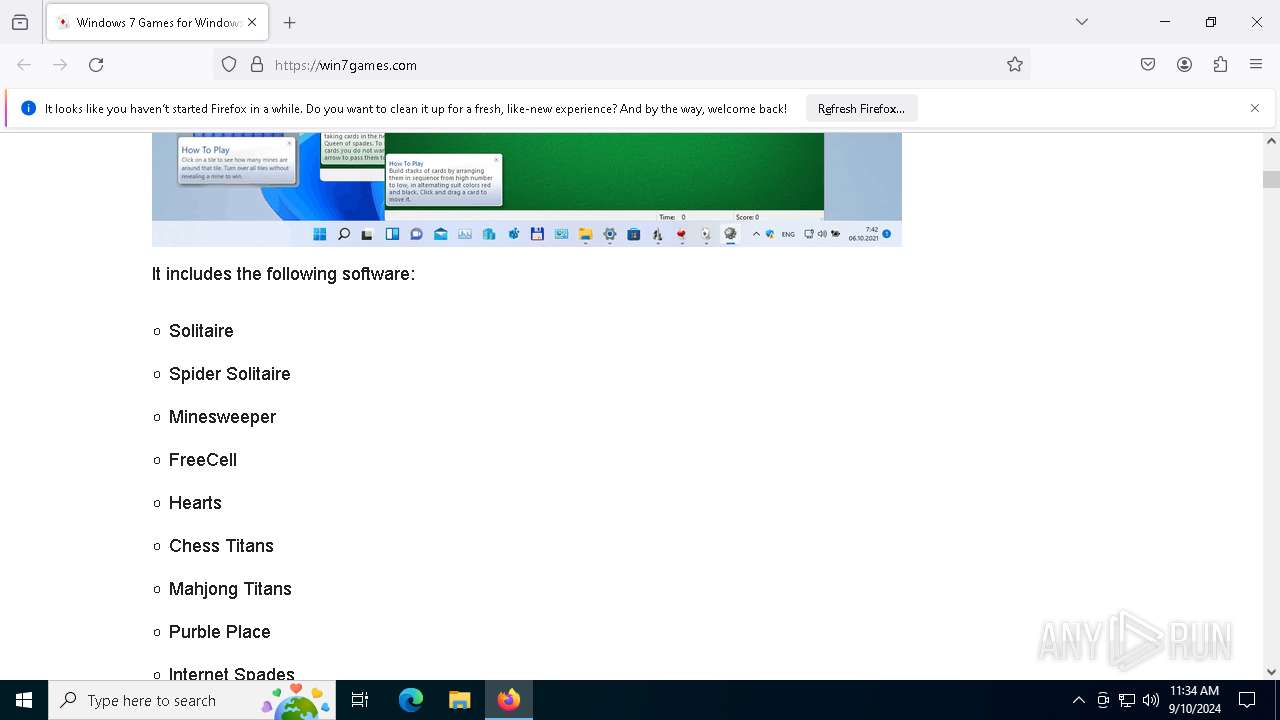
Task: Click the Refresh Firefox button
Action: click(x=861, y=108)
